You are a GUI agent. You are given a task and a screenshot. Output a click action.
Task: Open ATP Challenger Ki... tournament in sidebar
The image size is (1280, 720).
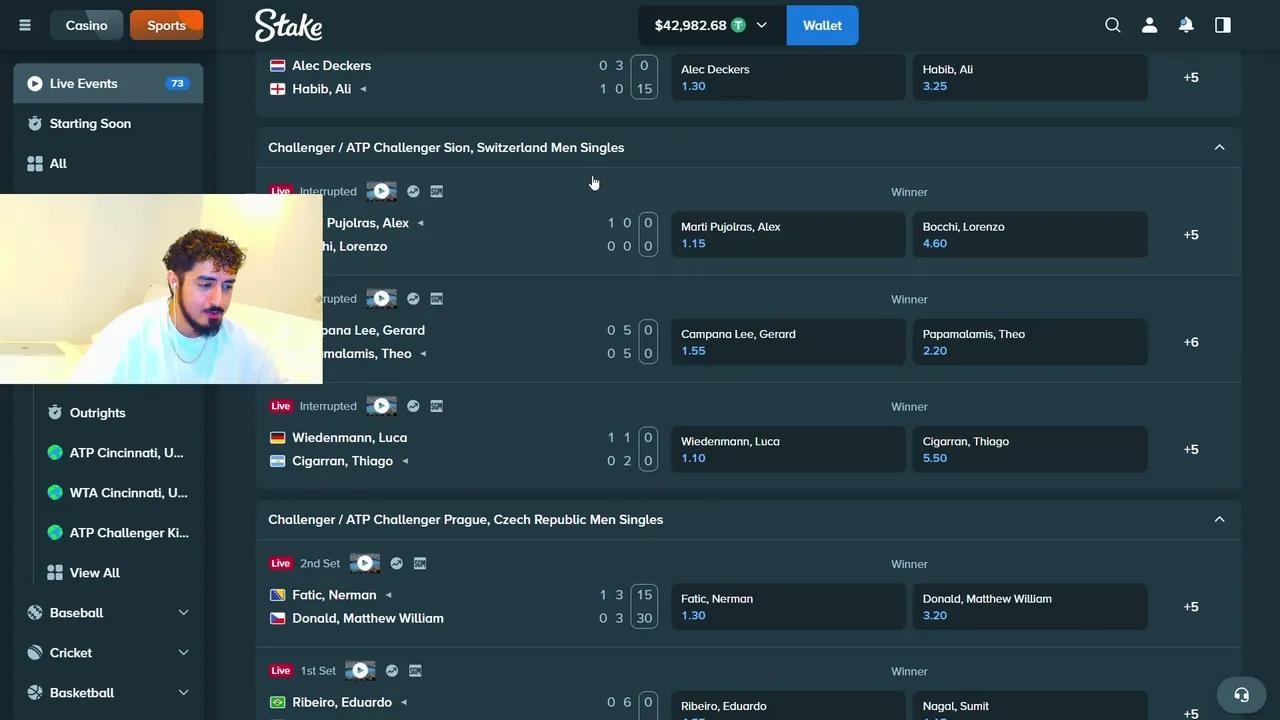[118, 532]
